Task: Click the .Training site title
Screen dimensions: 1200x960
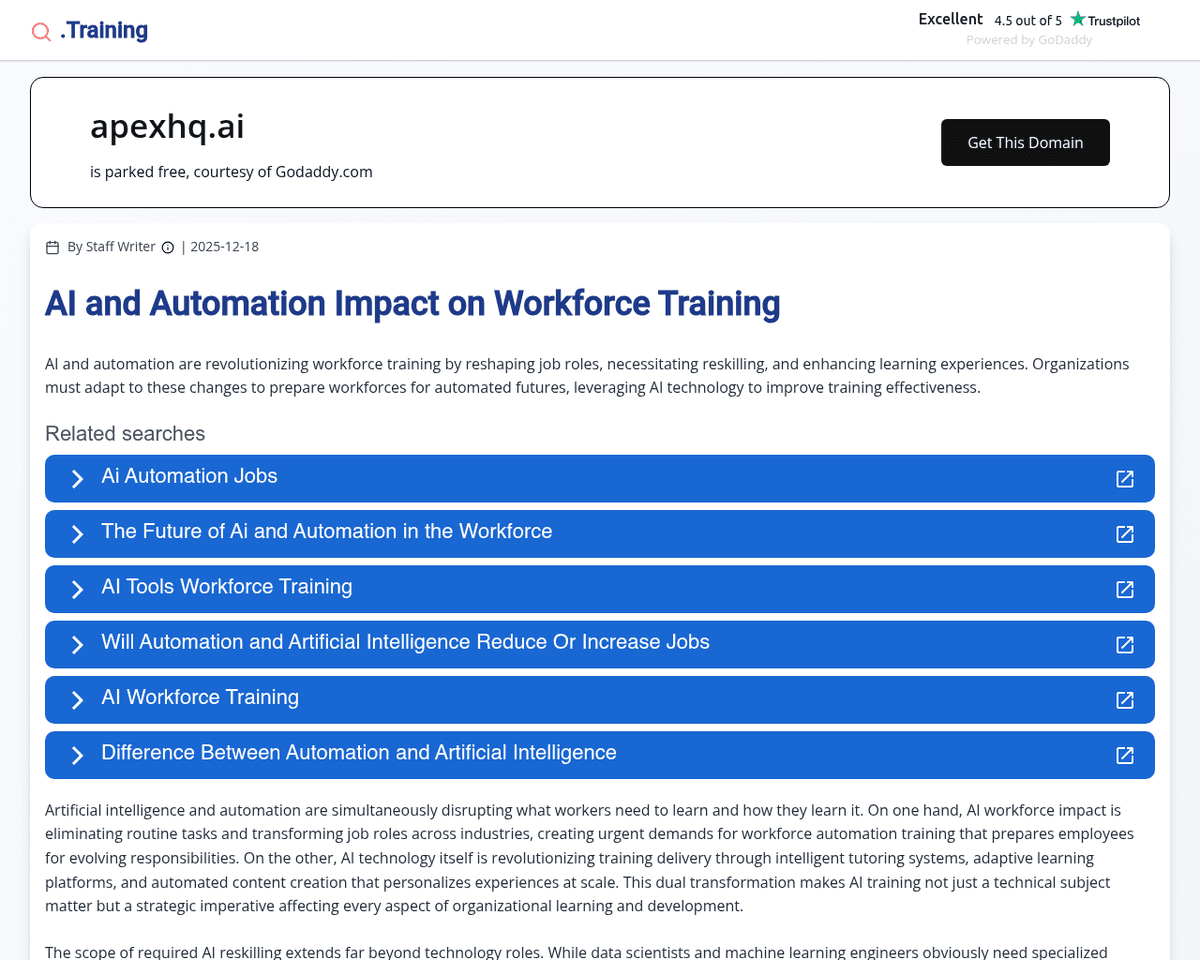Action: 104,31
